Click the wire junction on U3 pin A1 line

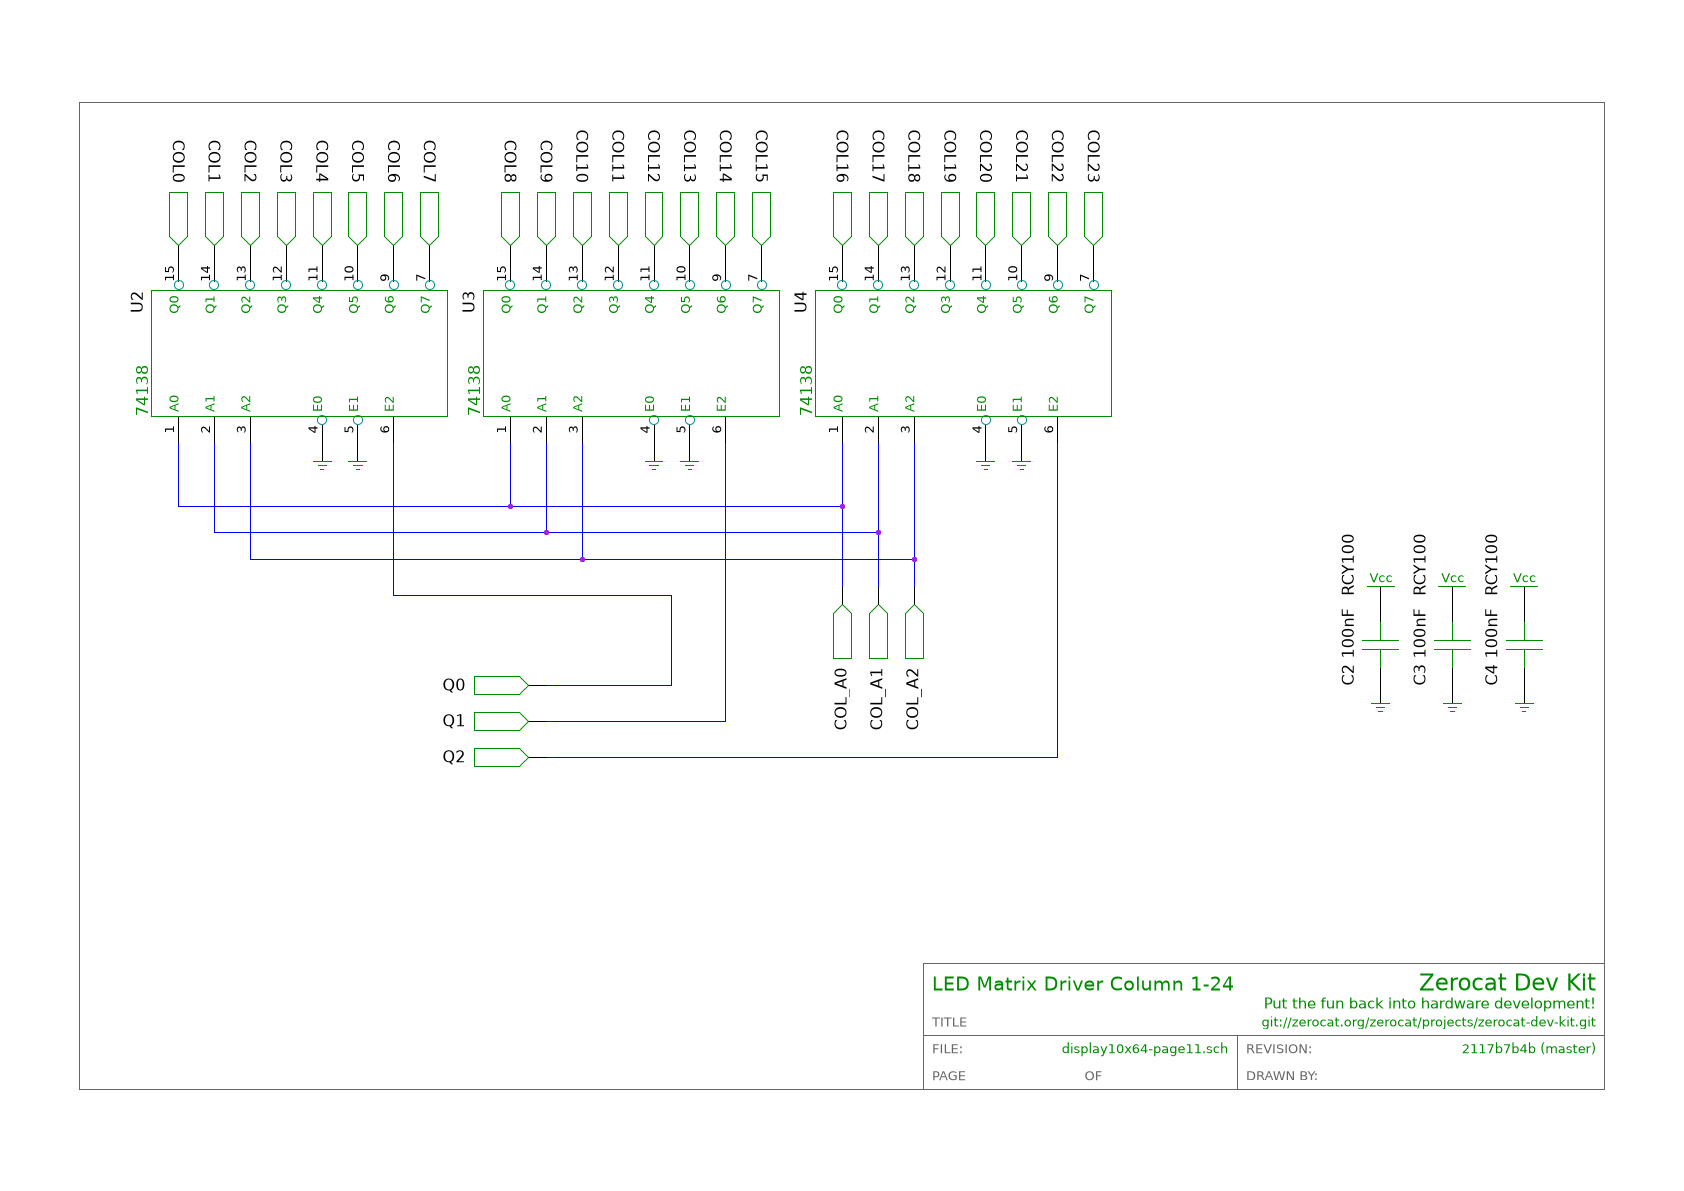[x=546, y=532]
